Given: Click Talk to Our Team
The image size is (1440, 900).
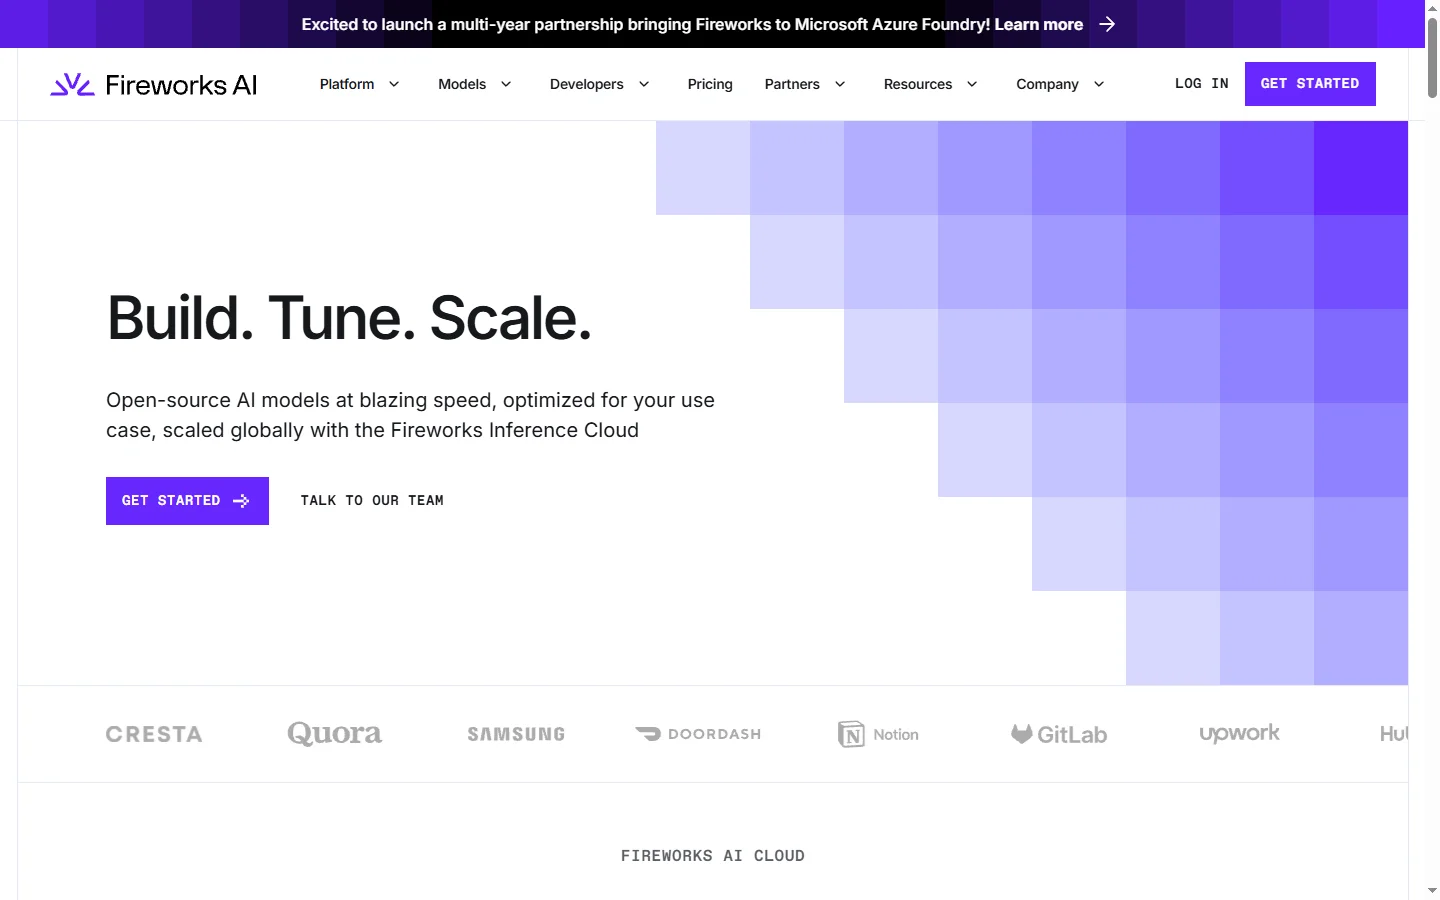Looking at the screenshot, I should (x=372, y=501).
